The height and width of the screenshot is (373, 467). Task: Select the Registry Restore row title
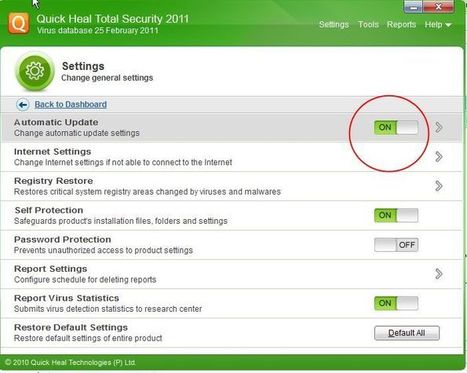coord(53,181)
